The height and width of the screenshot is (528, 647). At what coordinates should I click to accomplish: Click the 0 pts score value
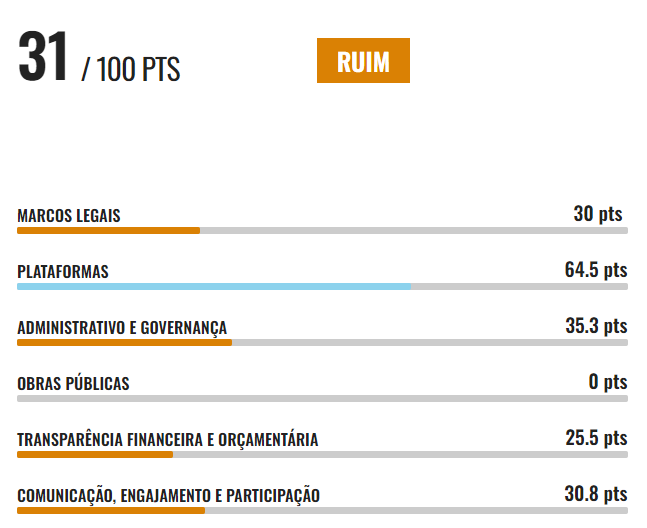pos(608,382)
